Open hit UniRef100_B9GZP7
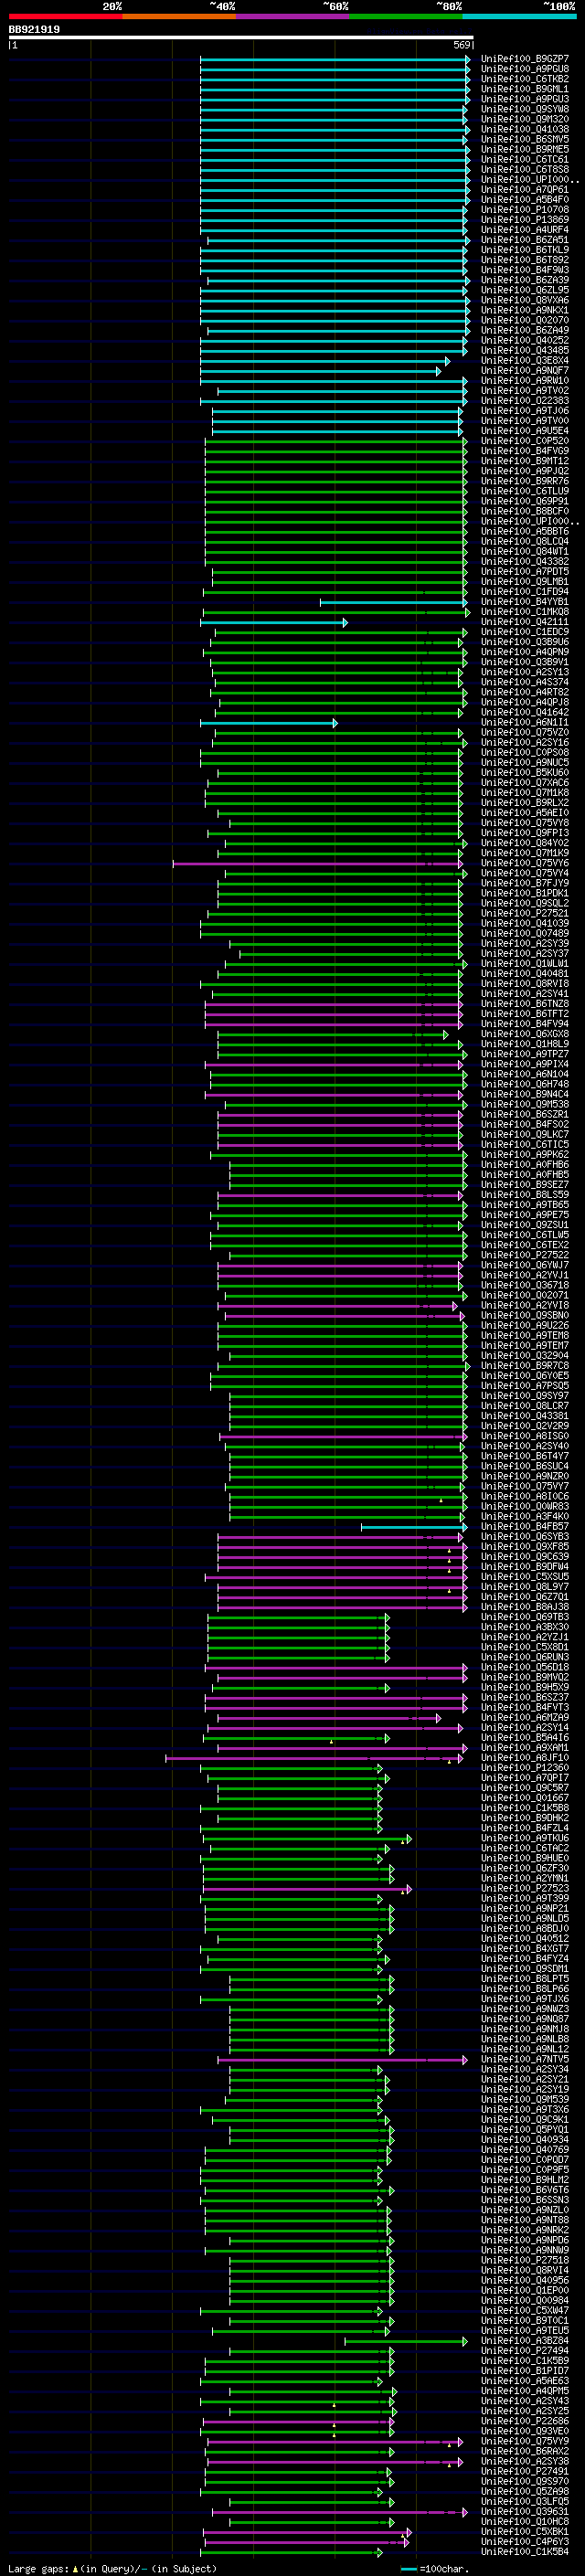The image size is (585, 2576). click(x=525, y=59)
